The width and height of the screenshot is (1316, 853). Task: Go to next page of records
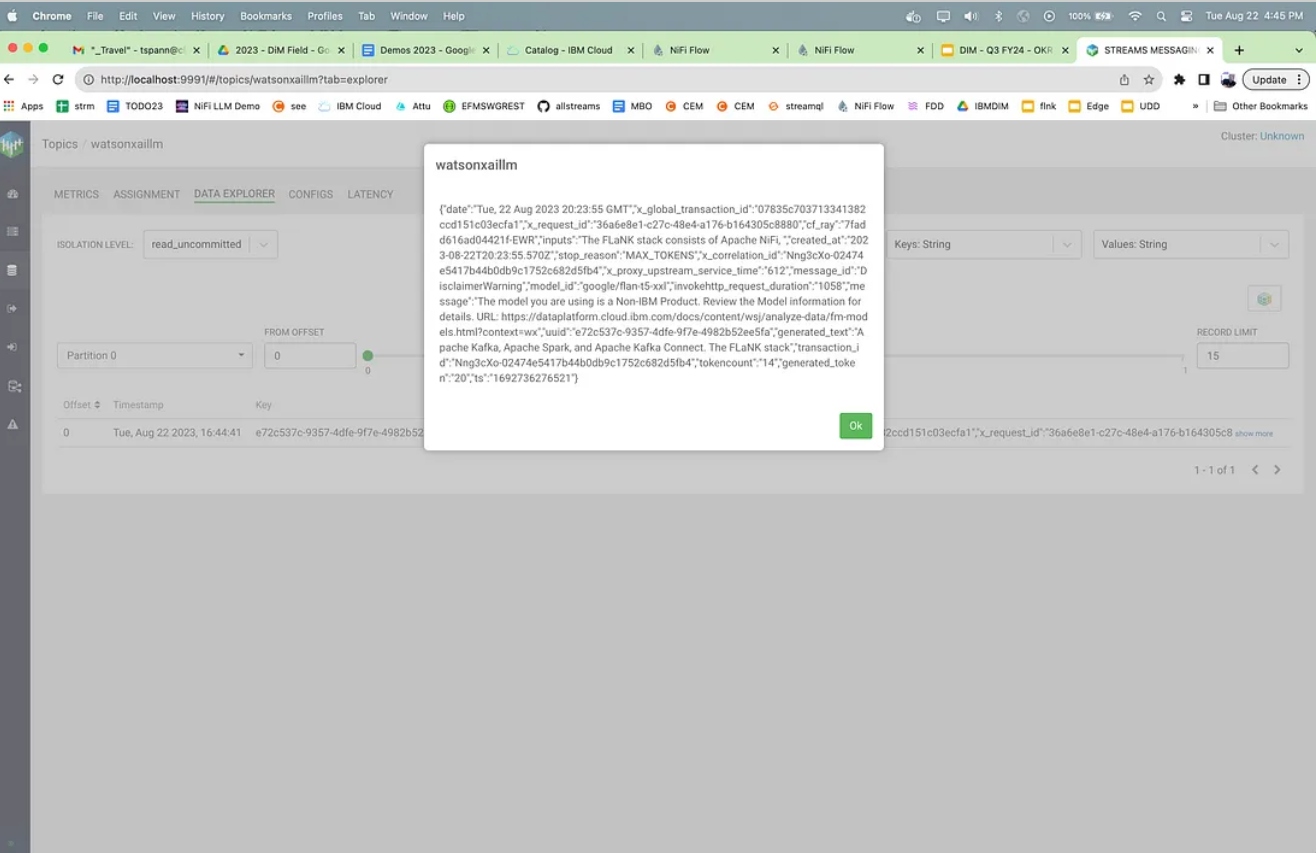pos(1277,470)
